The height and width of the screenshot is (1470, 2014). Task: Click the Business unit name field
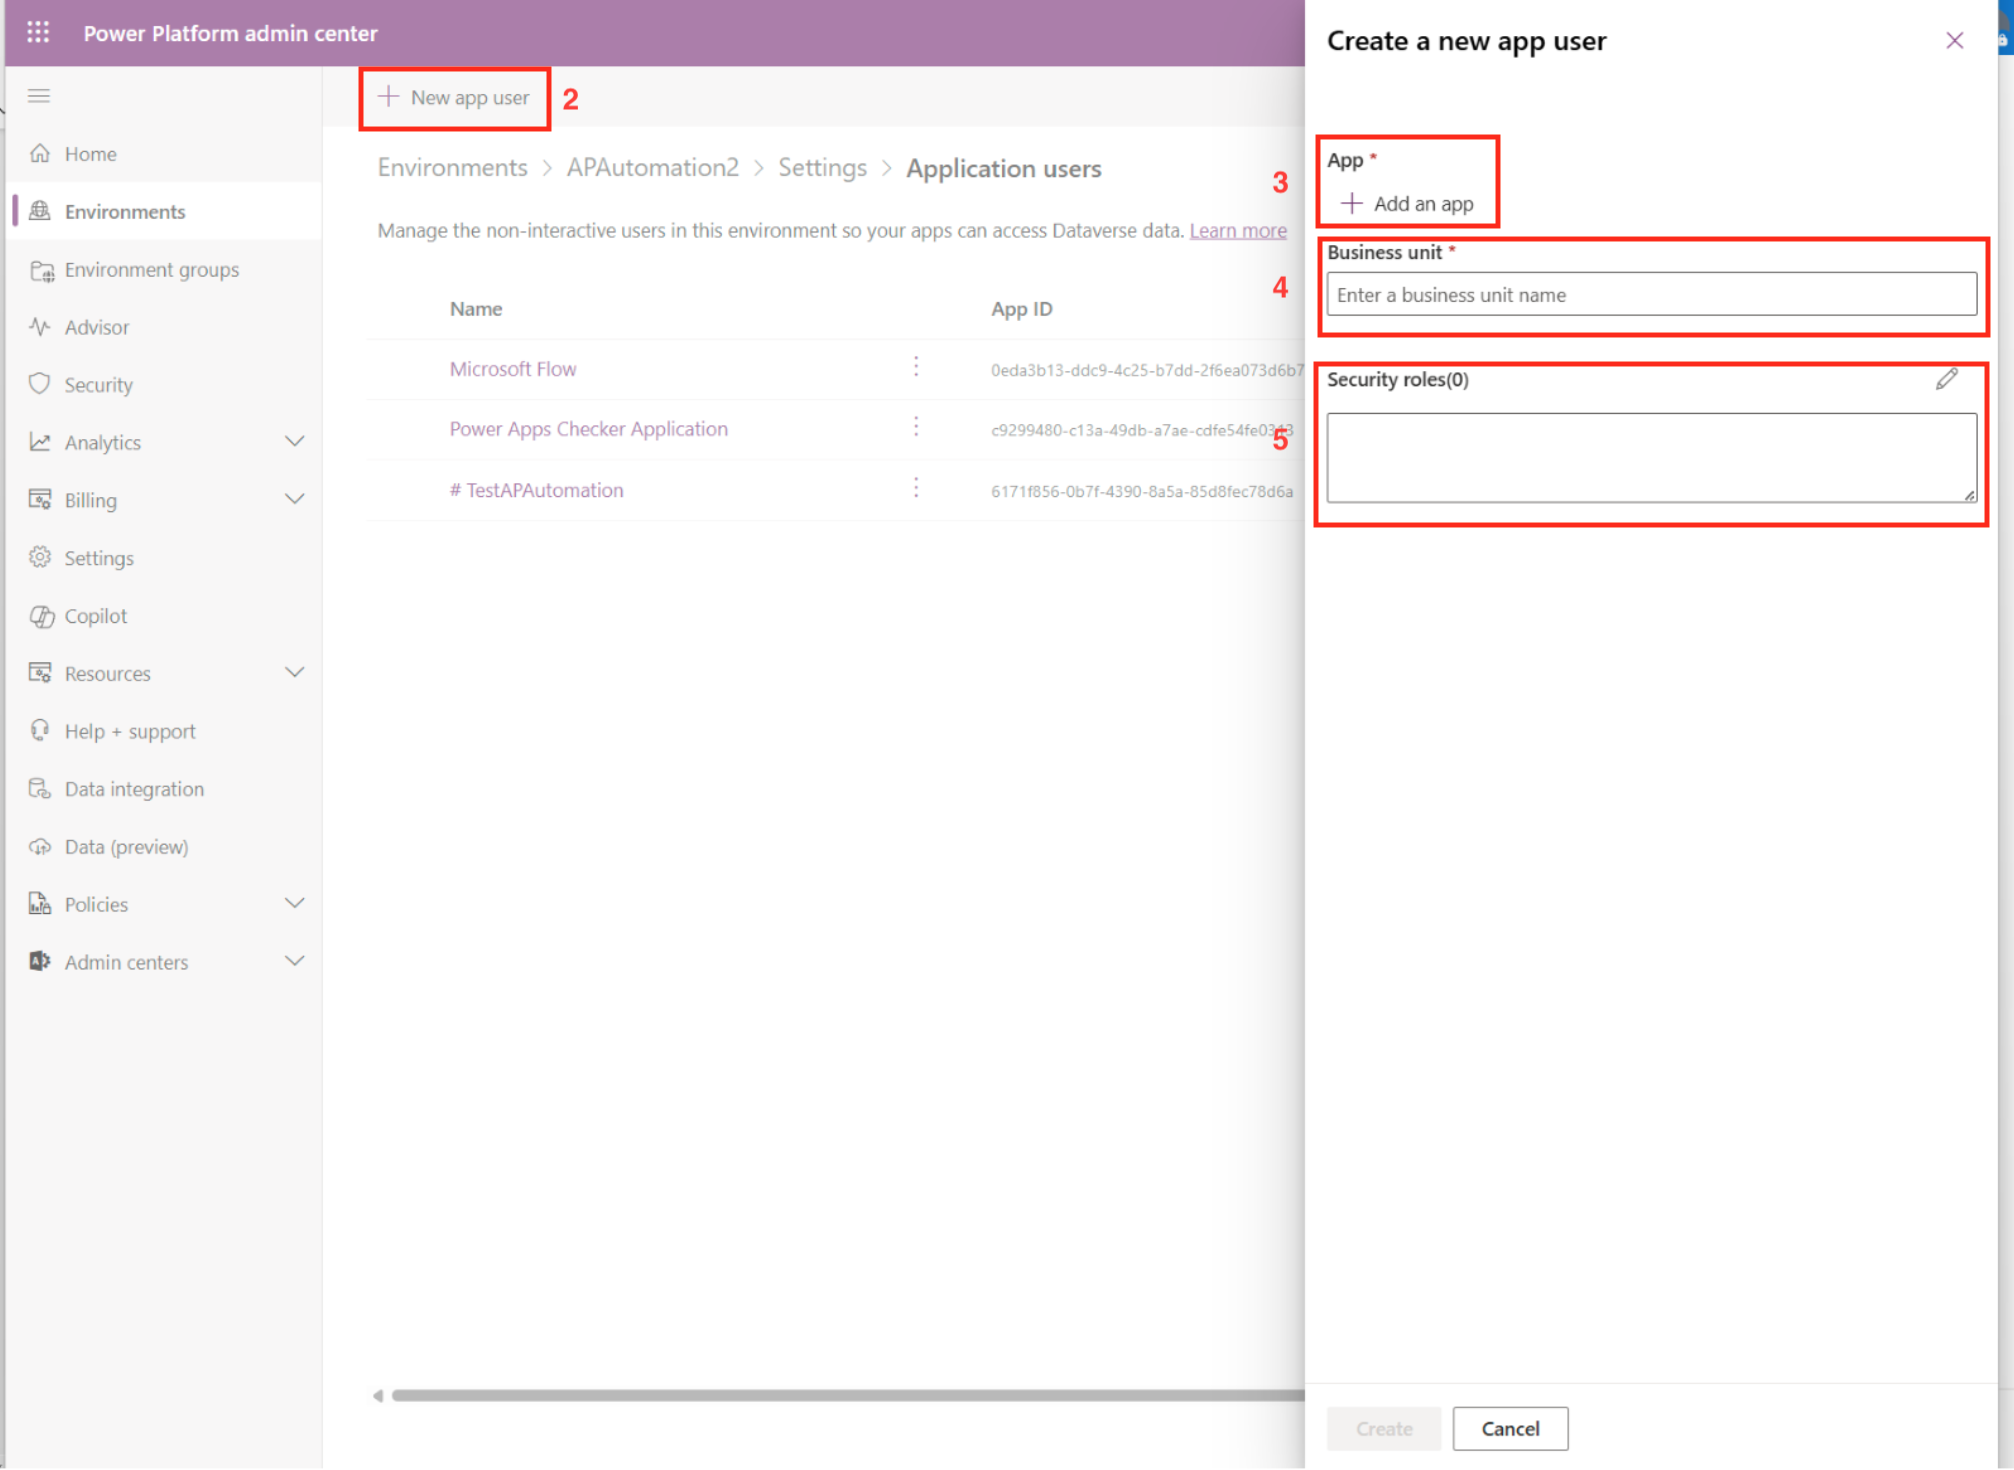click(x=1650, y=294)
